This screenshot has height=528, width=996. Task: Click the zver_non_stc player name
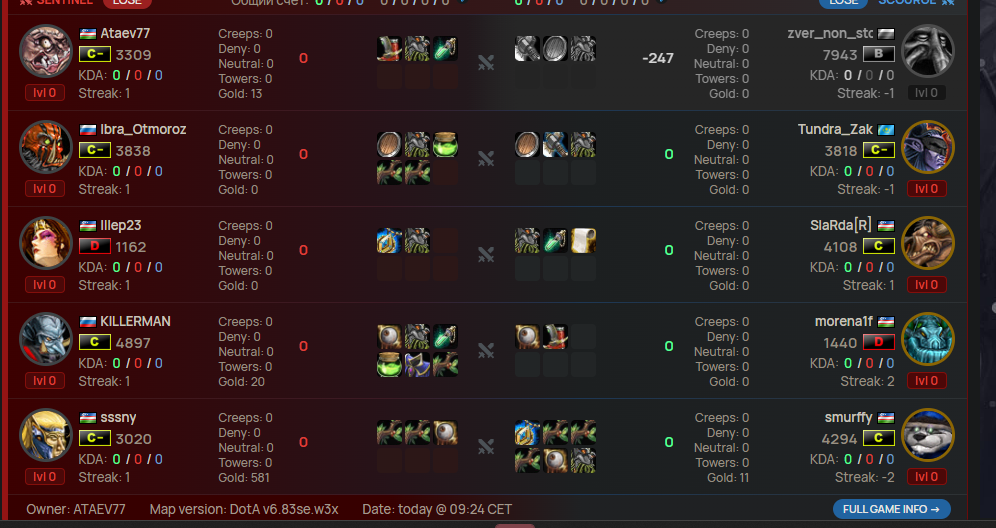click(x=830, y=34)
